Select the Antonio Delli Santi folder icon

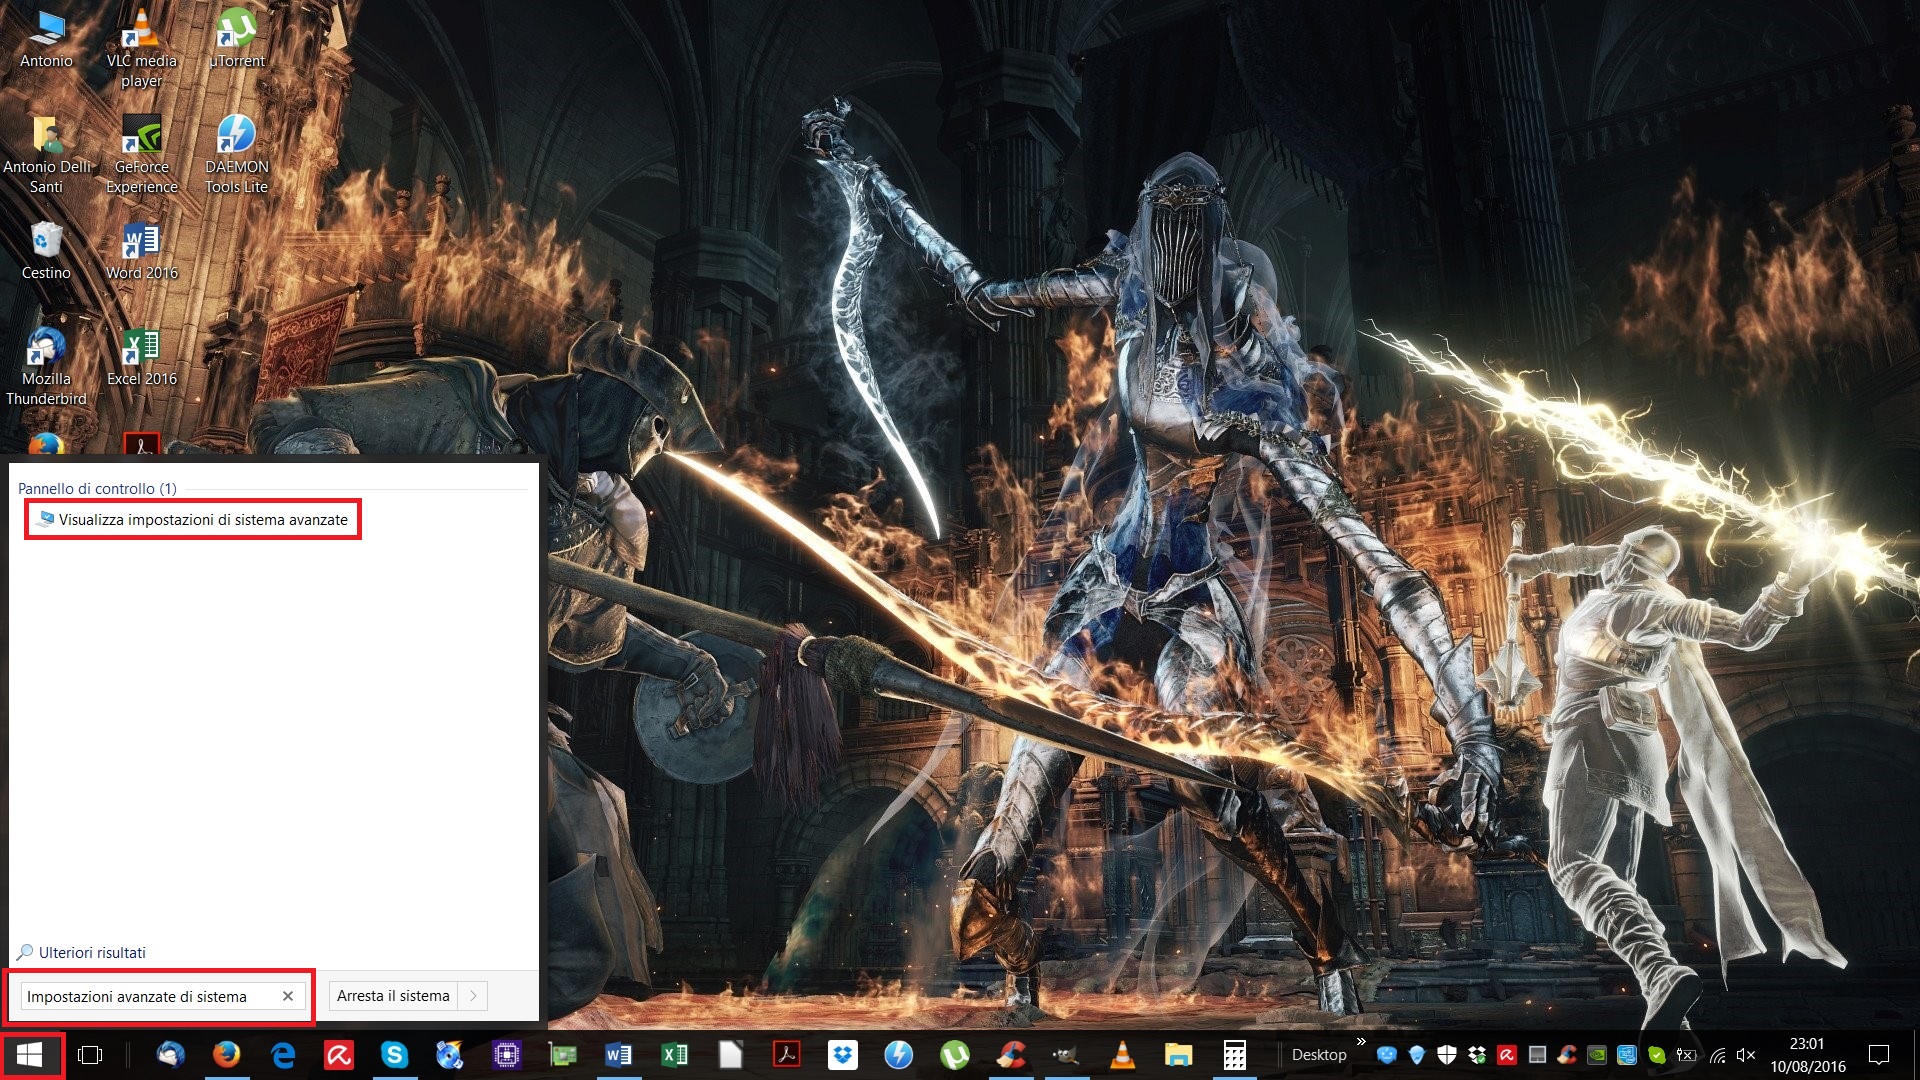[46, 155]
